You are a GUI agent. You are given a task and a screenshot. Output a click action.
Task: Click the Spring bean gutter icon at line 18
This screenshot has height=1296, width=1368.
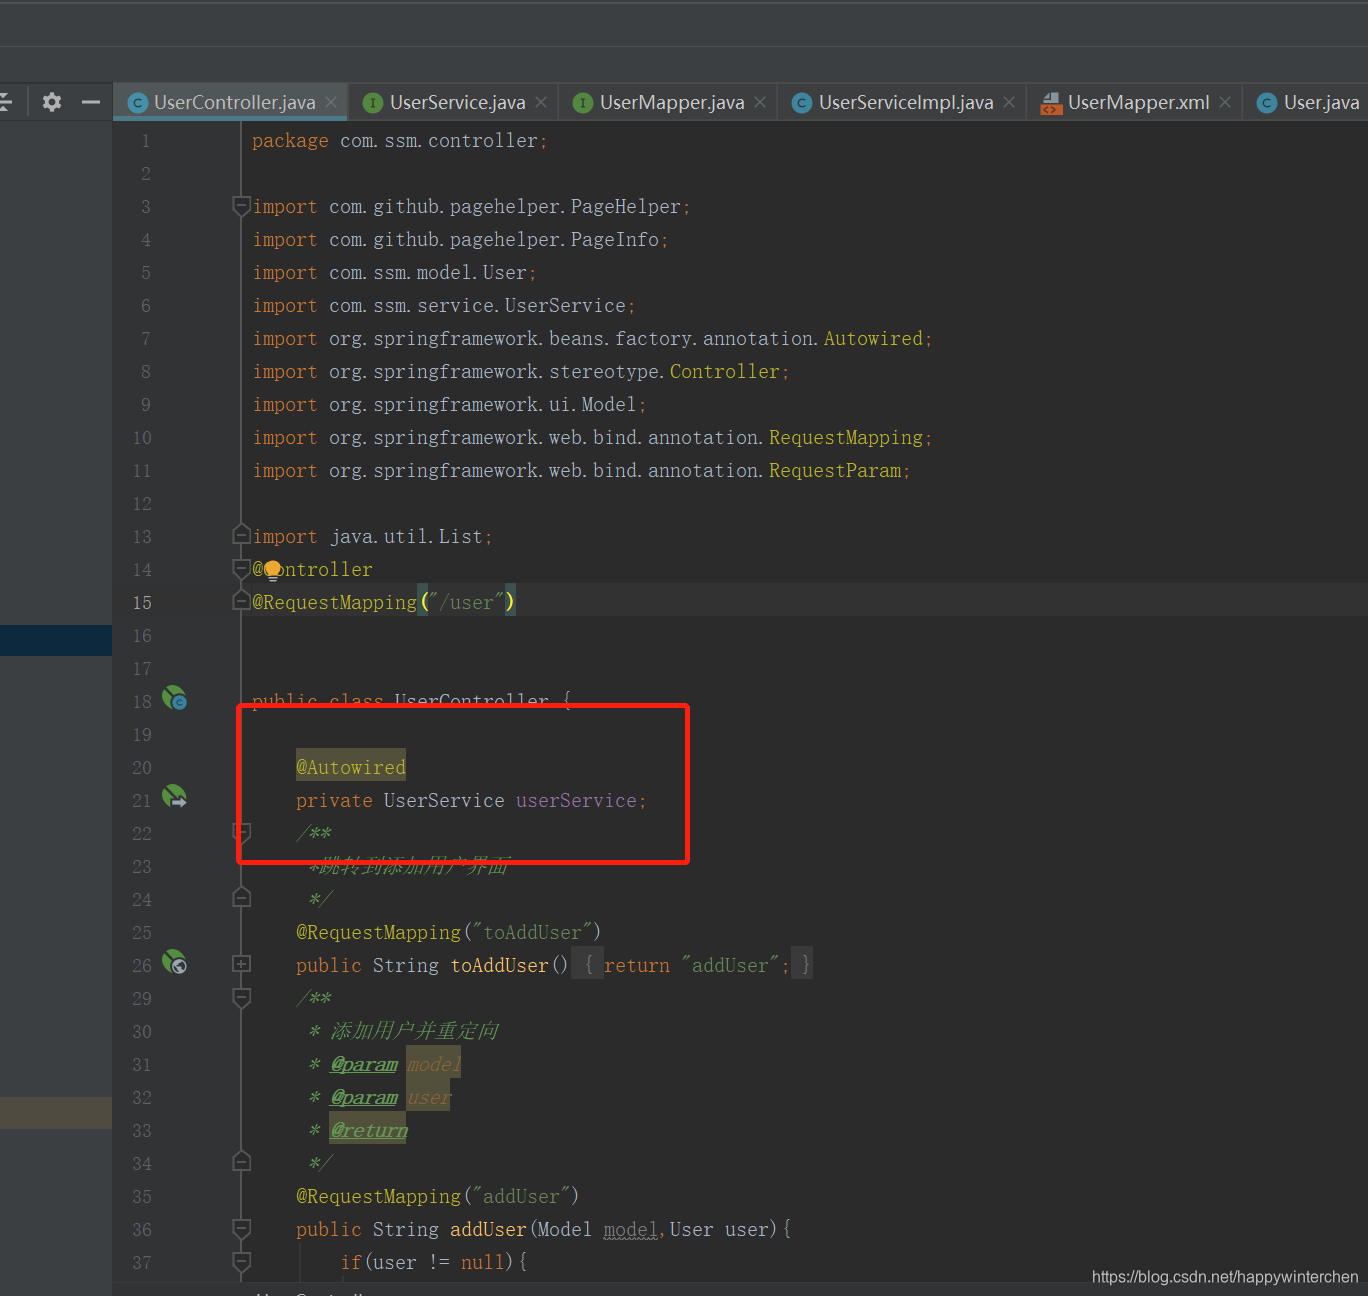pyautogui.click(x=174, y=698)
